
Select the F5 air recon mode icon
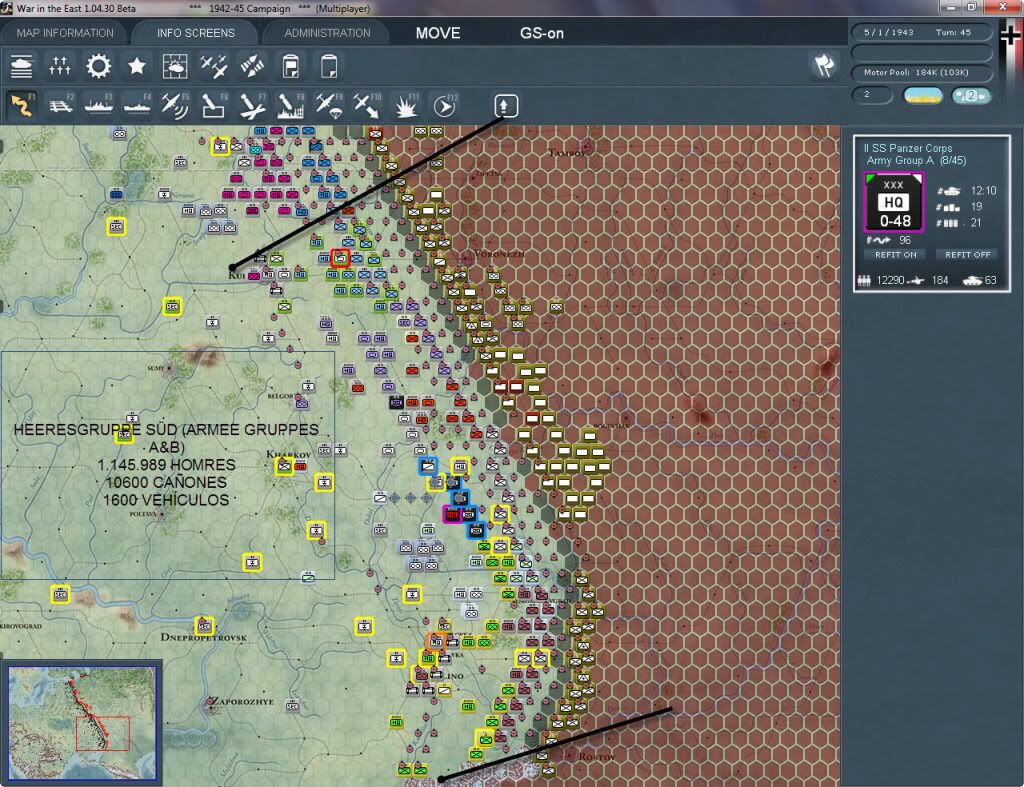[x=175, y=105]
